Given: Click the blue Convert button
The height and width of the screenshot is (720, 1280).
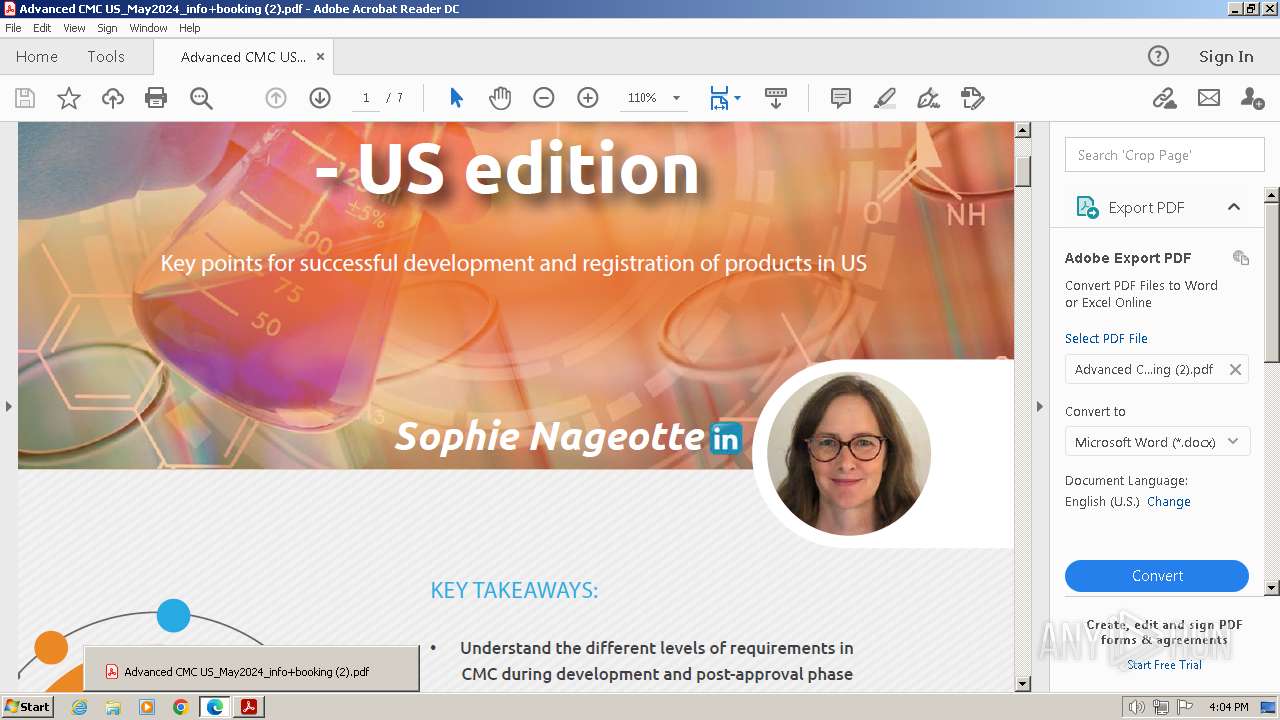Looking at the screenshot, I should 1157,576.
